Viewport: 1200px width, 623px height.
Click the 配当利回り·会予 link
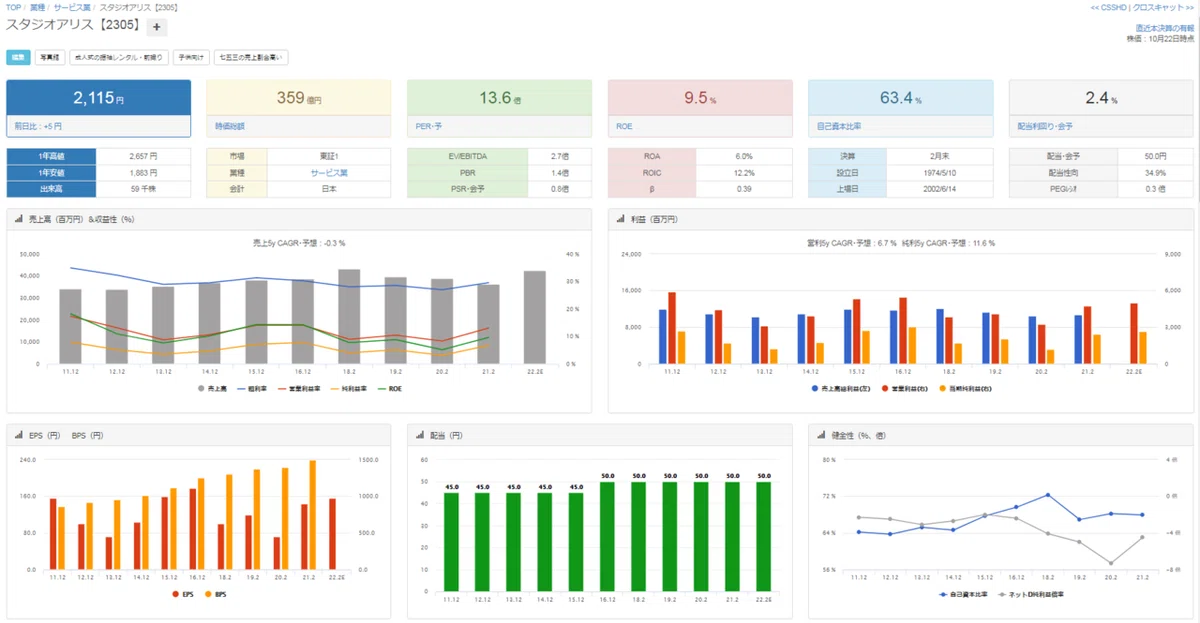tap(1045, 127)
